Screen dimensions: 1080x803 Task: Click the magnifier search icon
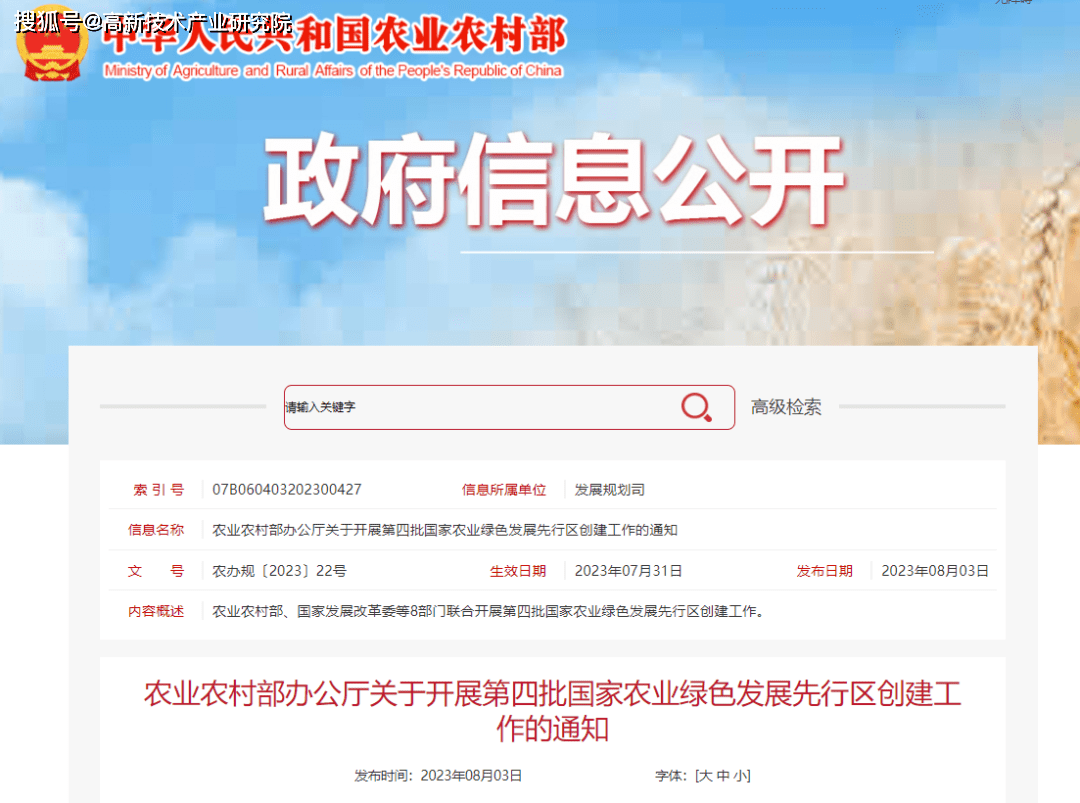coord(696,407)
